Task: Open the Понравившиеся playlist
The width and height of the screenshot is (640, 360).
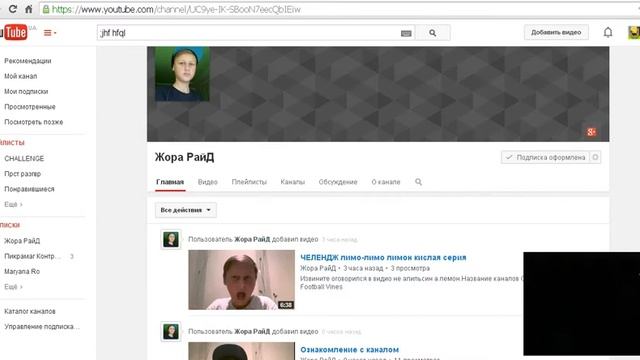Action: (29, 189)
